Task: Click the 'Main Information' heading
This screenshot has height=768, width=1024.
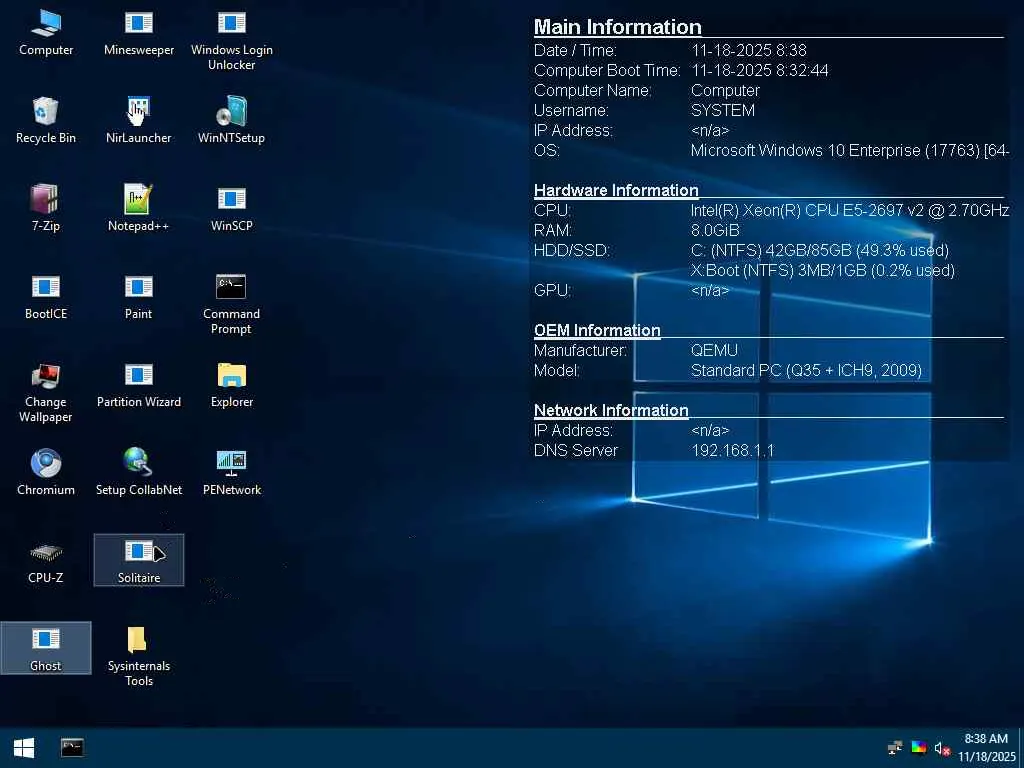Action: pyautogui.click(x=618, y=27)
